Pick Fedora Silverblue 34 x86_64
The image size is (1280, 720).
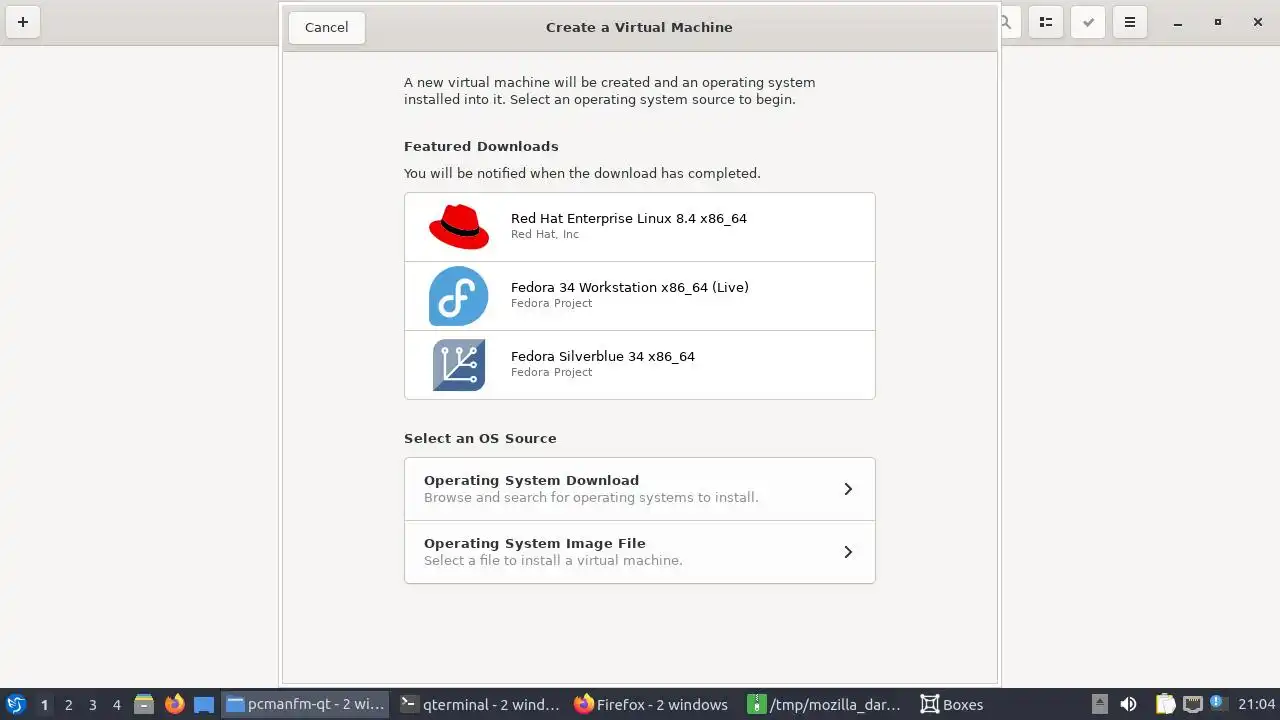coord(640,365)
